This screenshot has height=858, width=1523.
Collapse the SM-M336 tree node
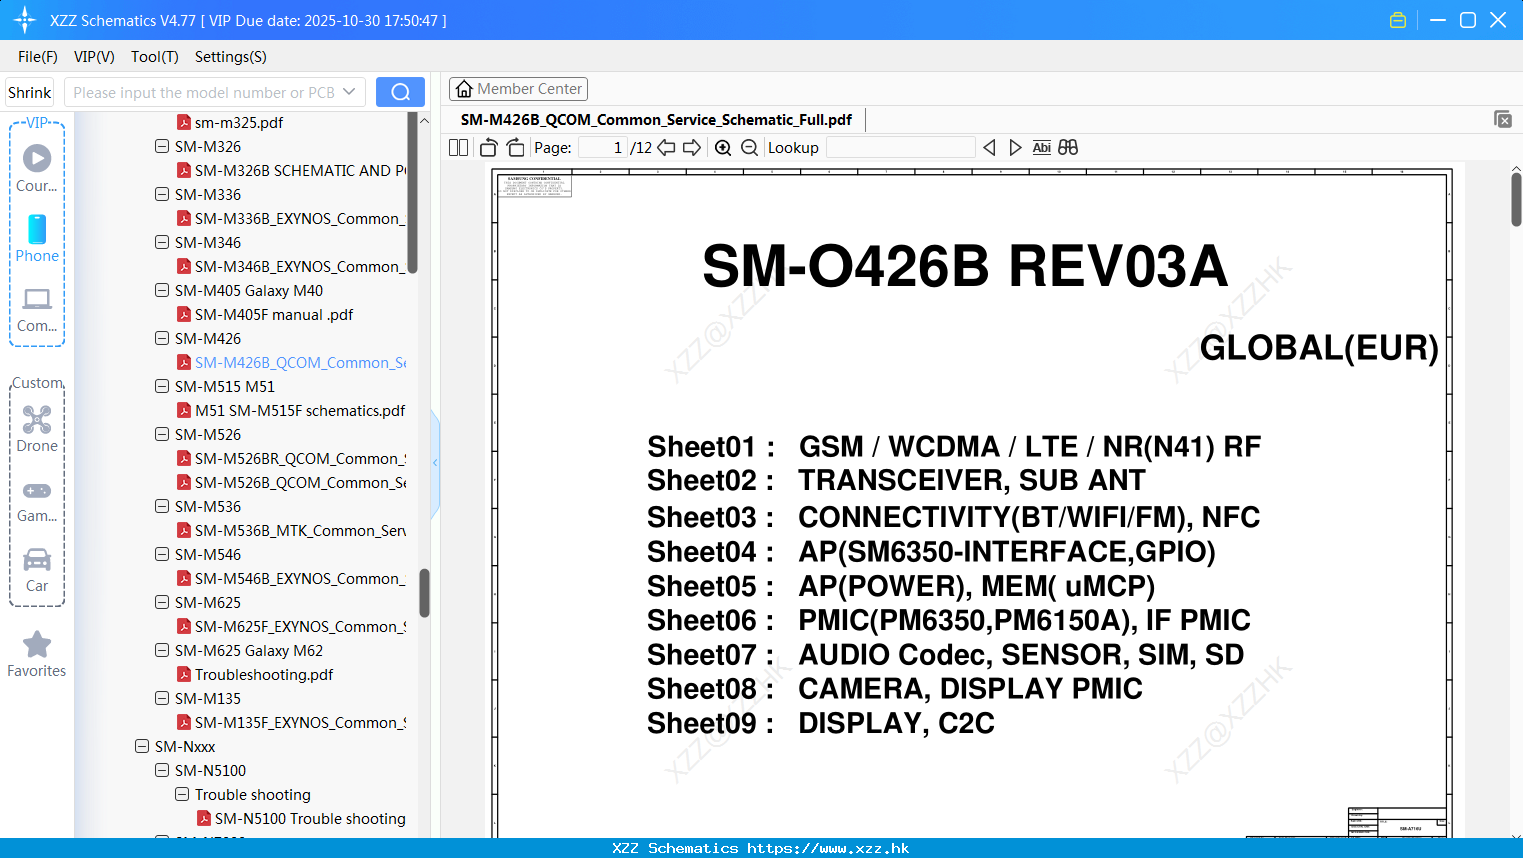tap(162, 194)
